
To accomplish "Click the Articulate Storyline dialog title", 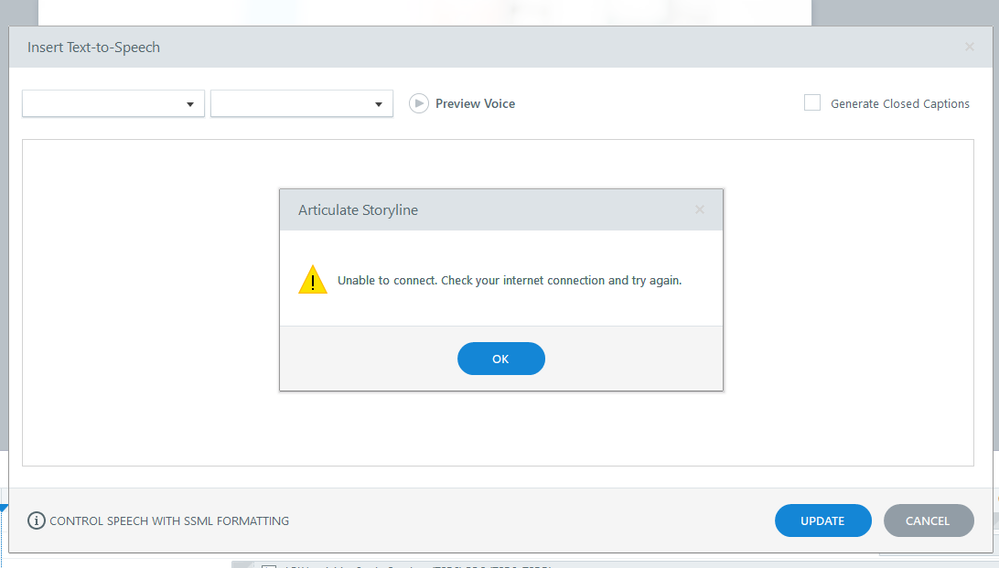I will coord(358,210).
